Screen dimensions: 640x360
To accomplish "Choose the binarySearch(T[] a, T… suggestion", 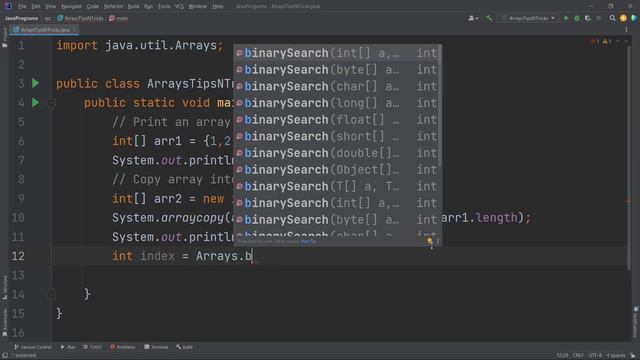I will 337,187.
